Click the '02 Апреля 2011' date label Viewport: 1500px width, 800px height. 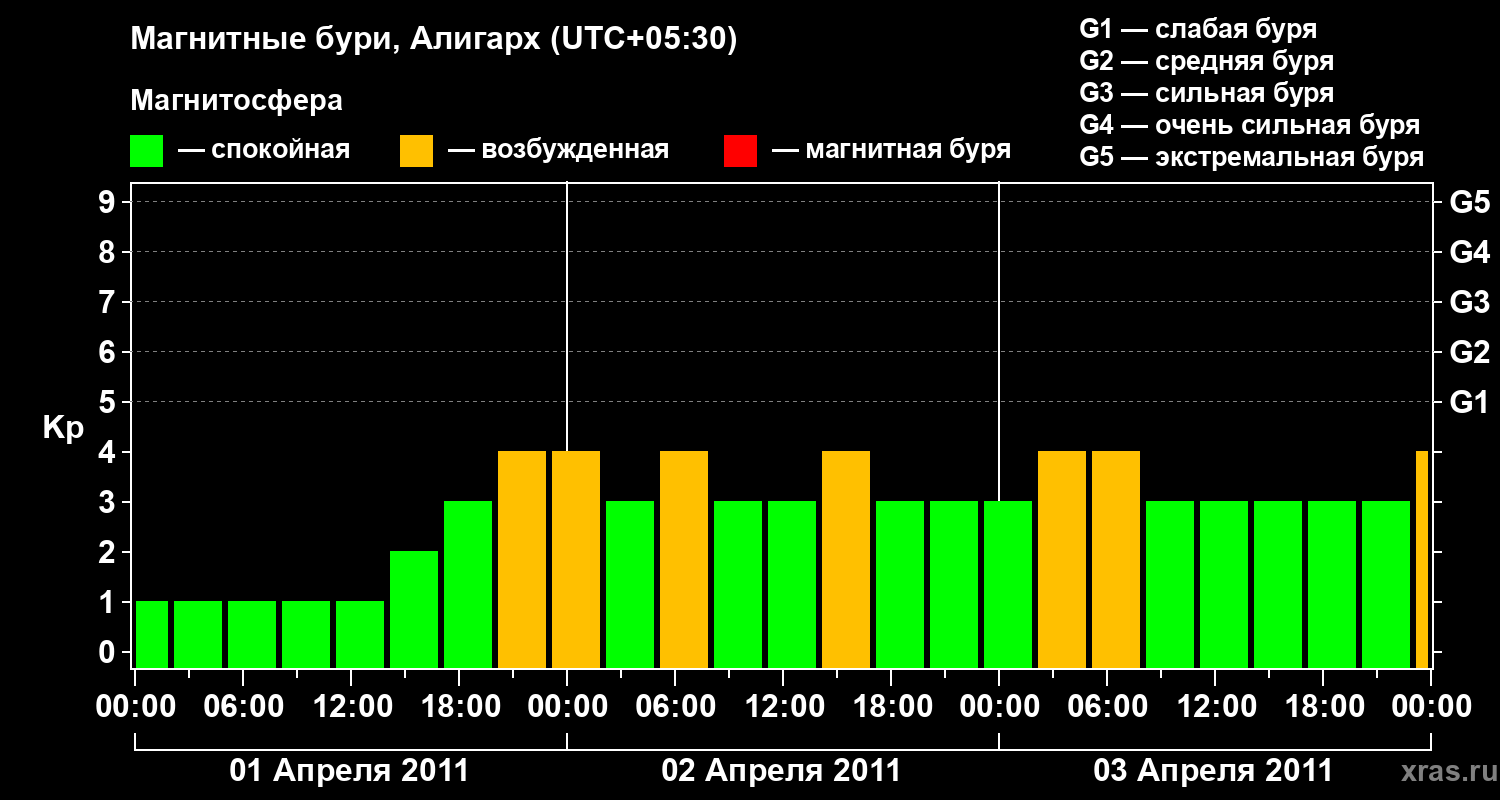tap(781, 770)
